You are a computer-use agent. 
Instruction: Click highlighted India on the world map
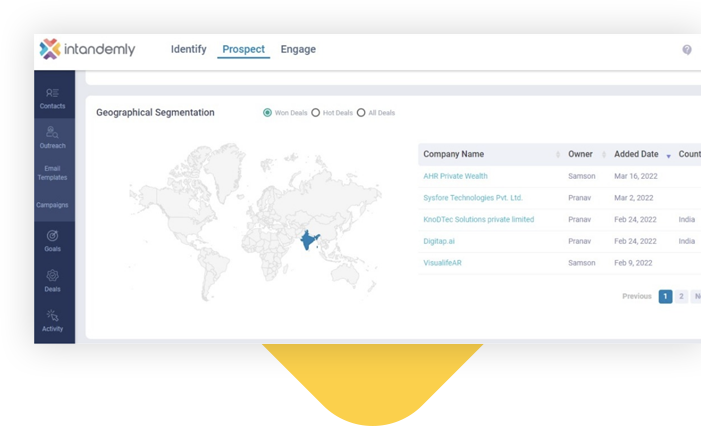pyautogui.click(x=308, y=239)
